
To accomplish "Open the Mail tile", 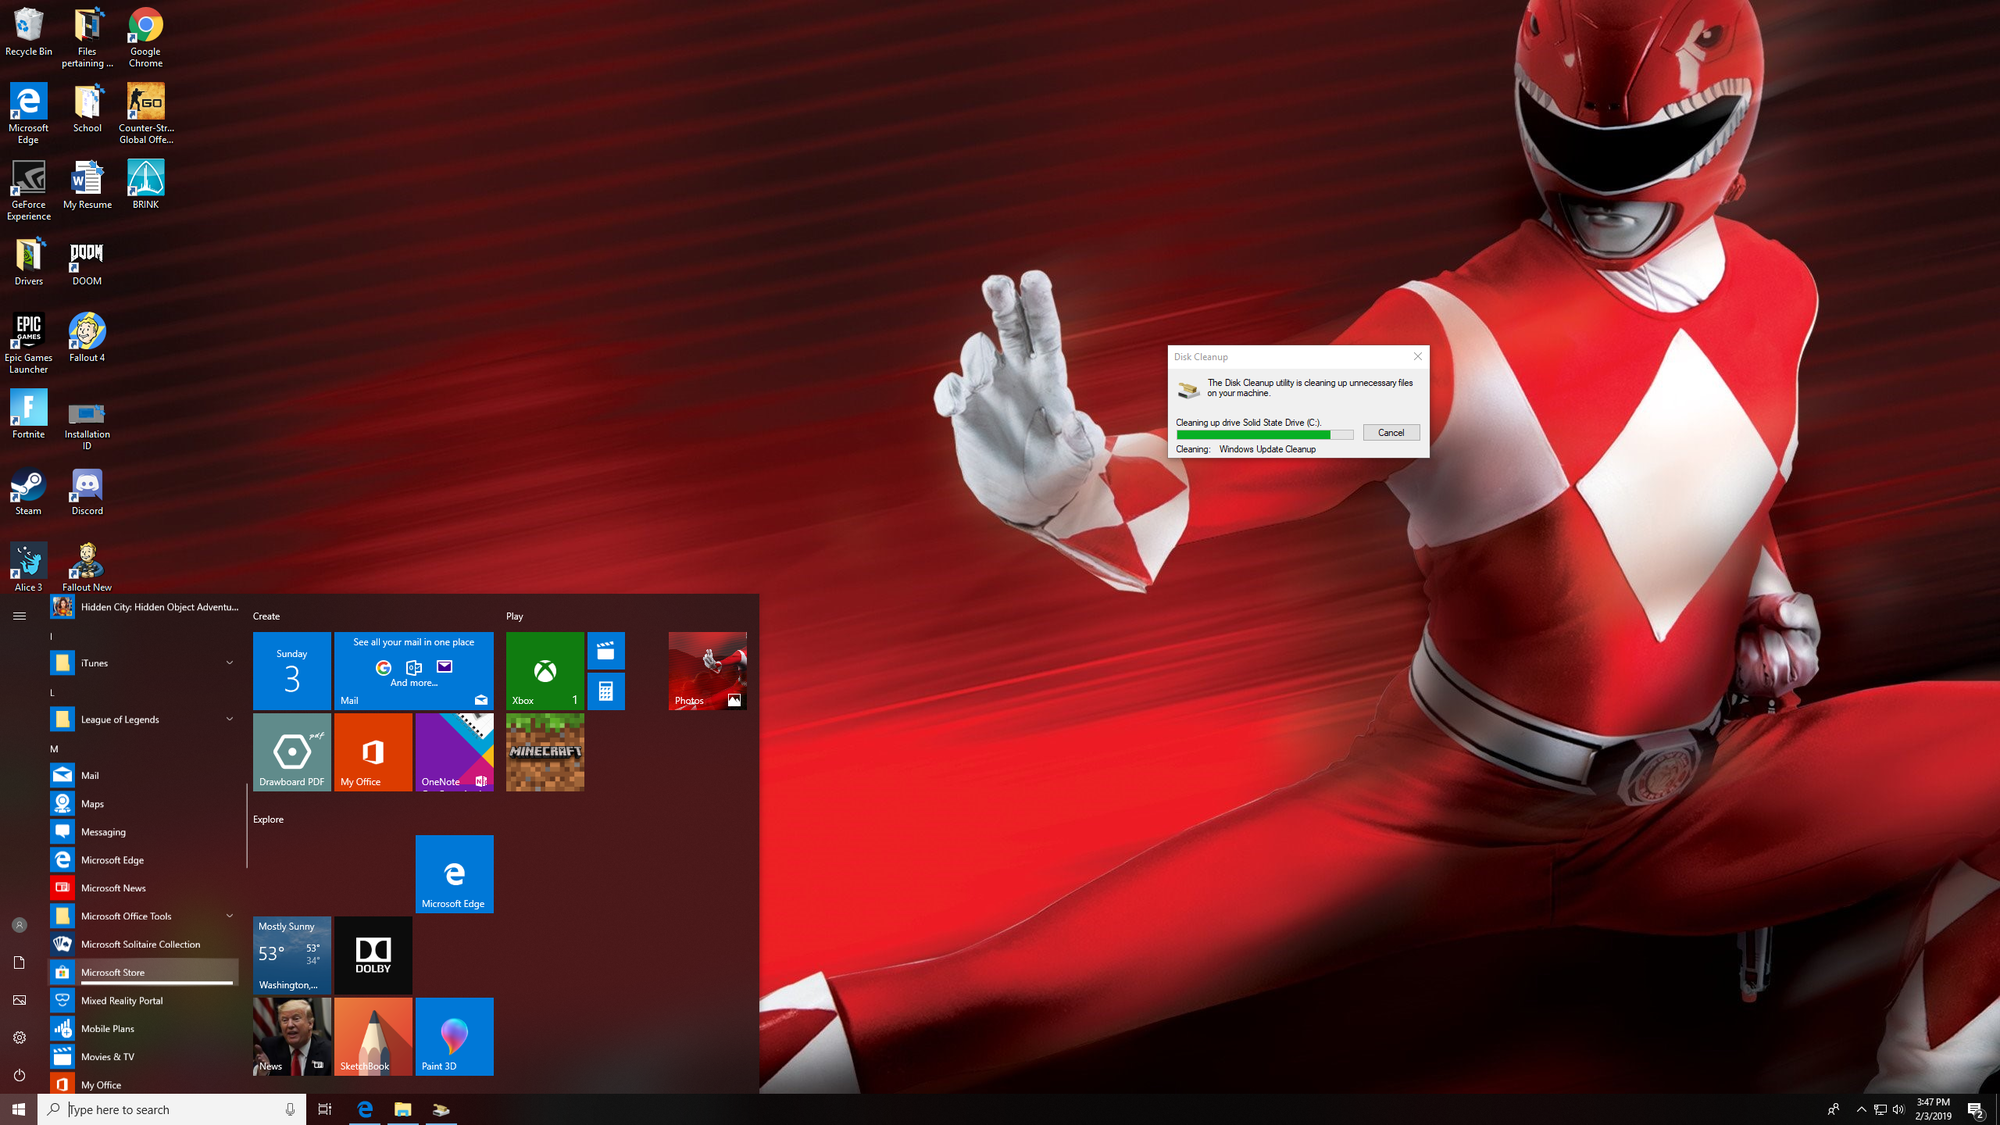I will tap(414, 671).
